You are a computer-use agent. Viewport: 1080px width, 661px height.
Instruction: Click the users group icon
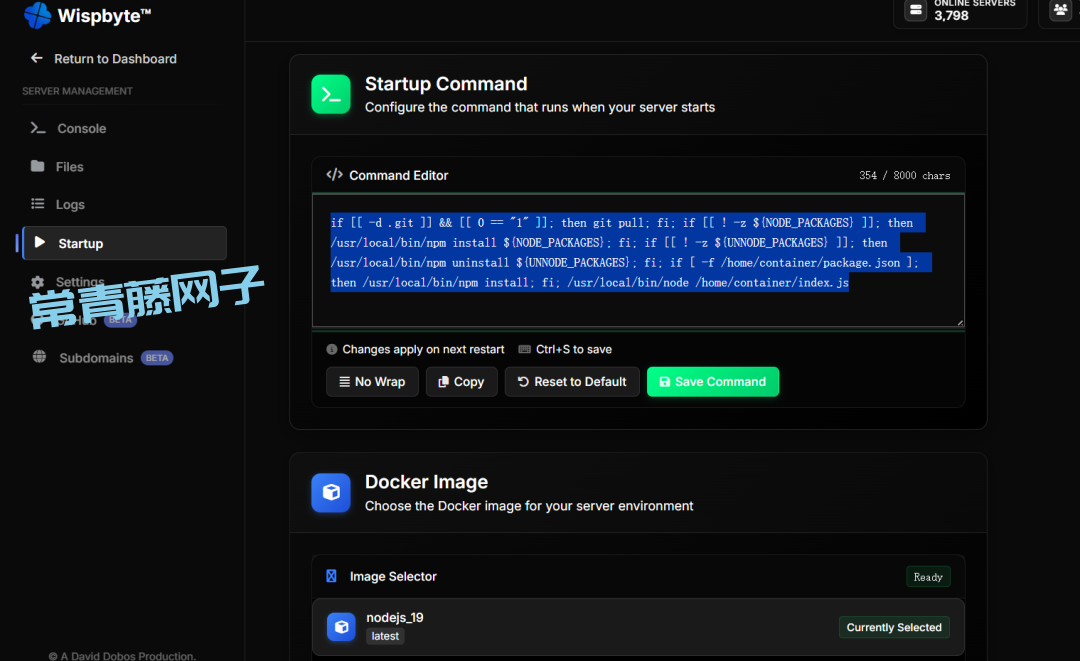pyautogui.click(x=1060, y=11)
